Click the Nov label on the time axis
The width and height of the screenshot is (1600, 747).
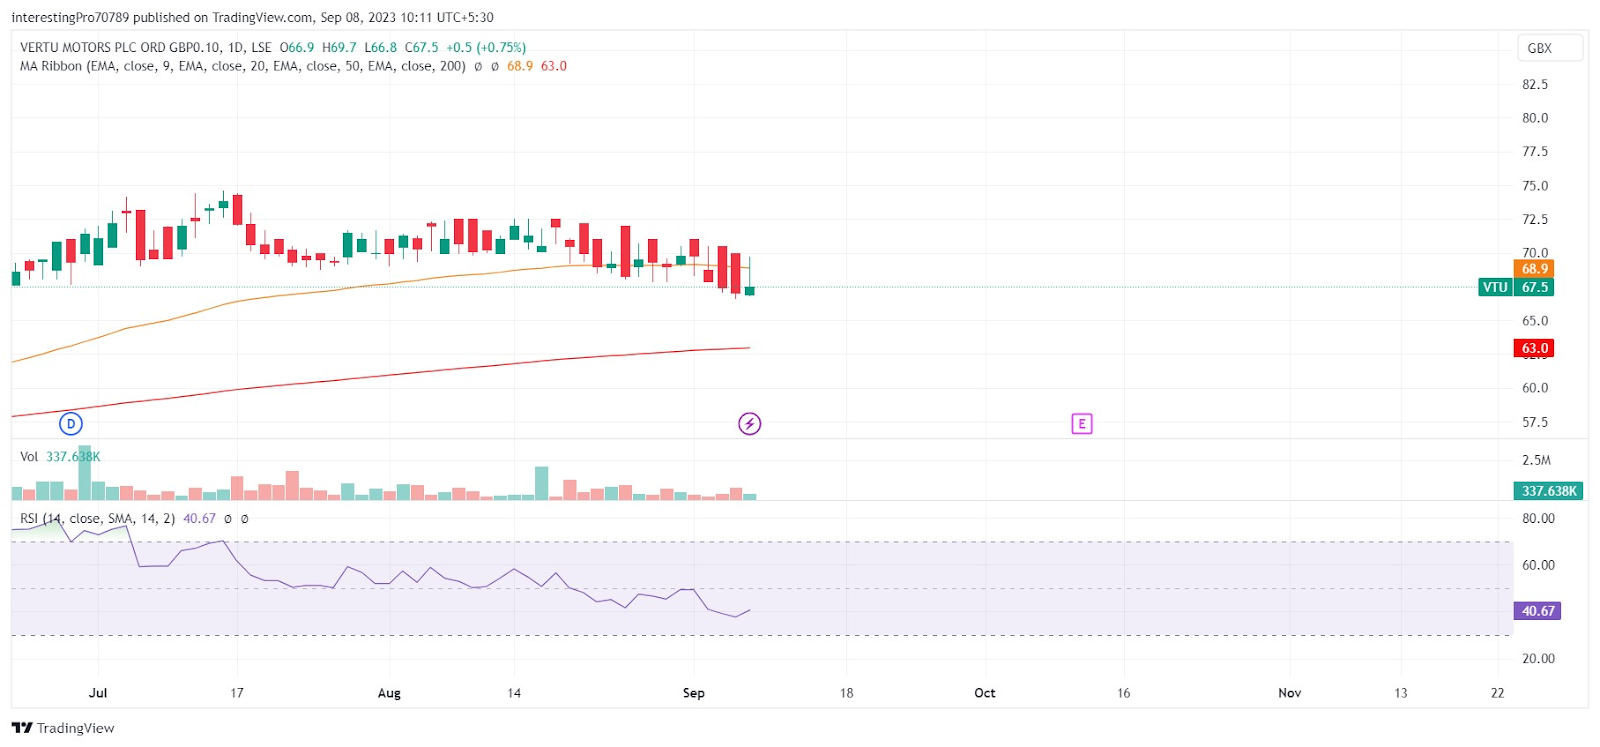pos(1290,693)
